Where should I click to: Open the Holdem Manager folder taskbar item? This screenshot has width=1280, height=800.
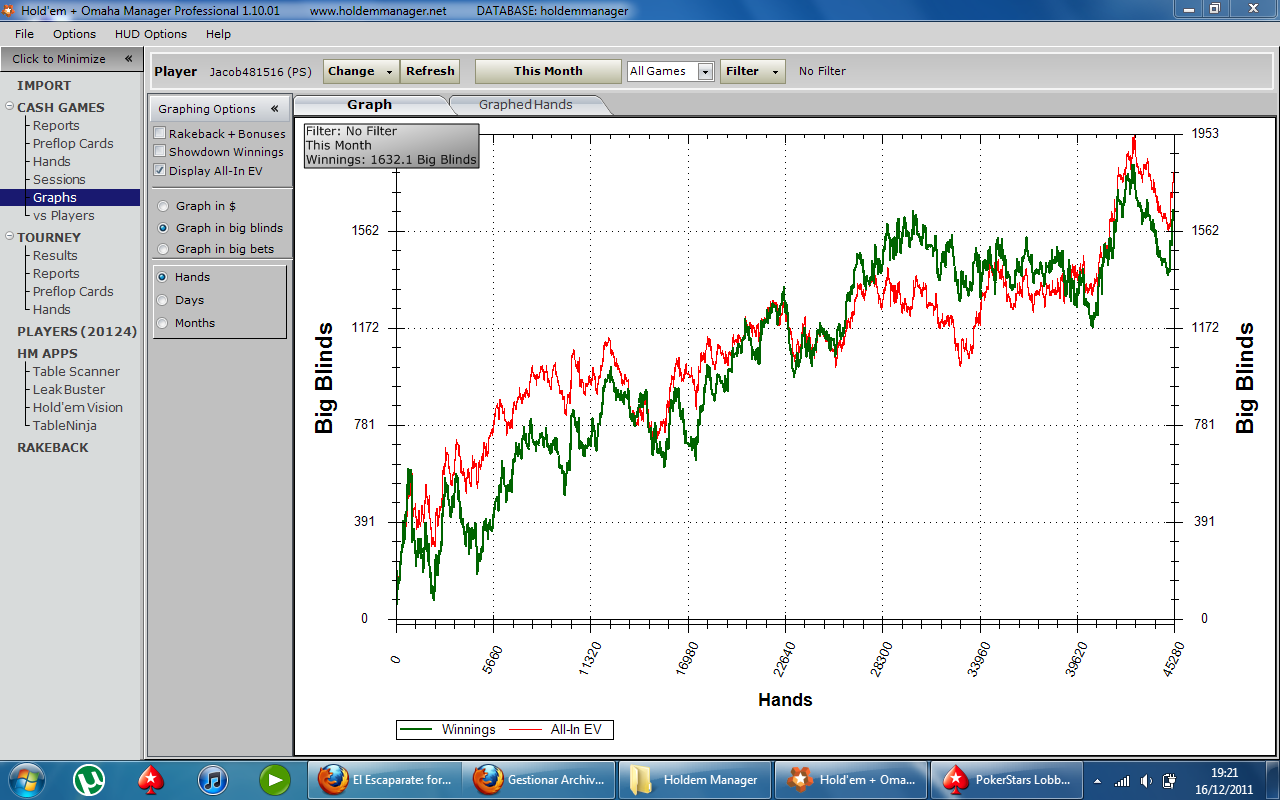coord(697,779)
